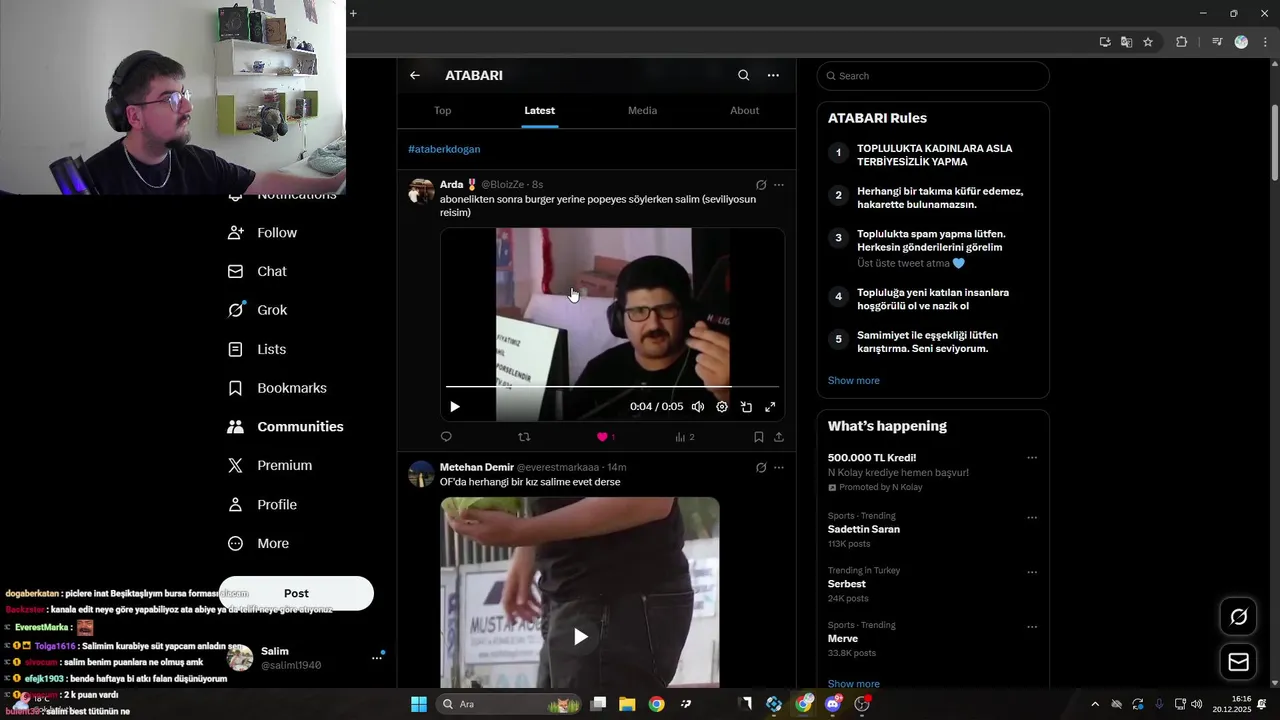Enter fullscreen on Arda's video
Screen dimensions: 1280x720
coord(770,407)
